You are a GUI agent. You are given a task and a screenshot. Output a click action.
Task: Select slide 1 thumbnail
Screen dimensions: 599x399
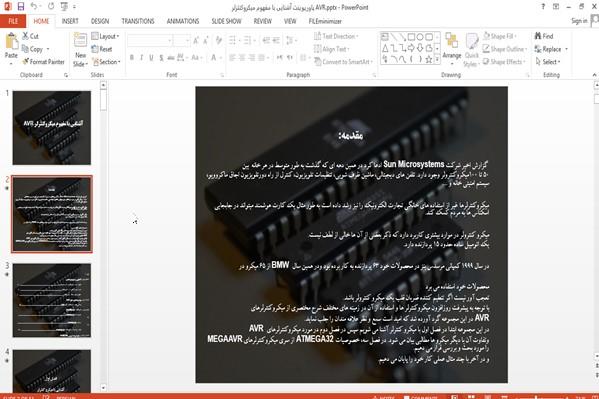tap(52, 128)
